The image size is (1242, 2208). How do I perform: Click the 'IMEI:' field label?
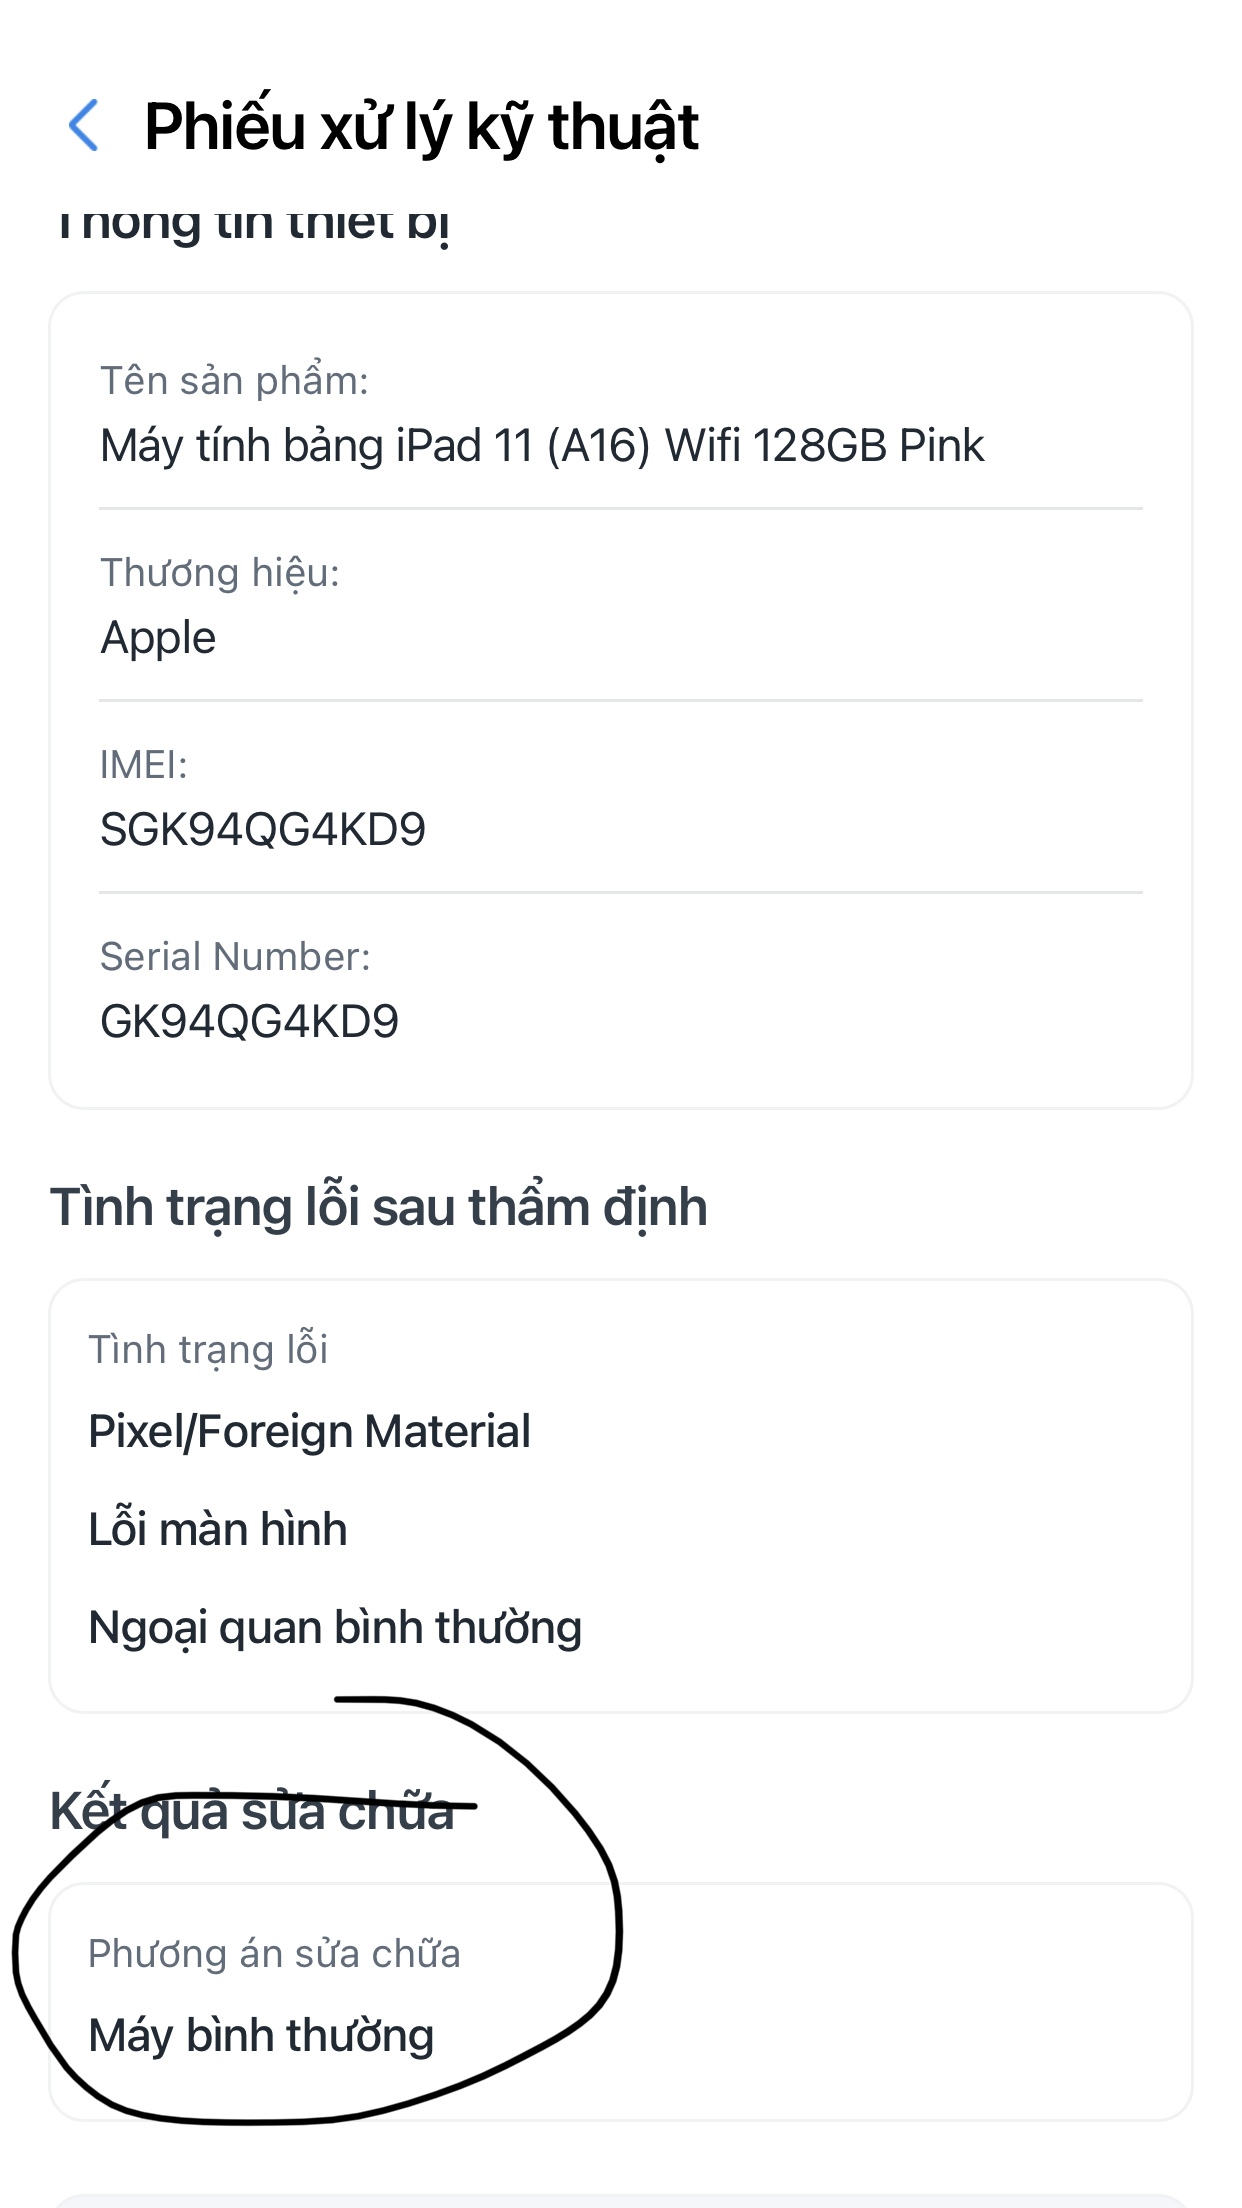143,765
